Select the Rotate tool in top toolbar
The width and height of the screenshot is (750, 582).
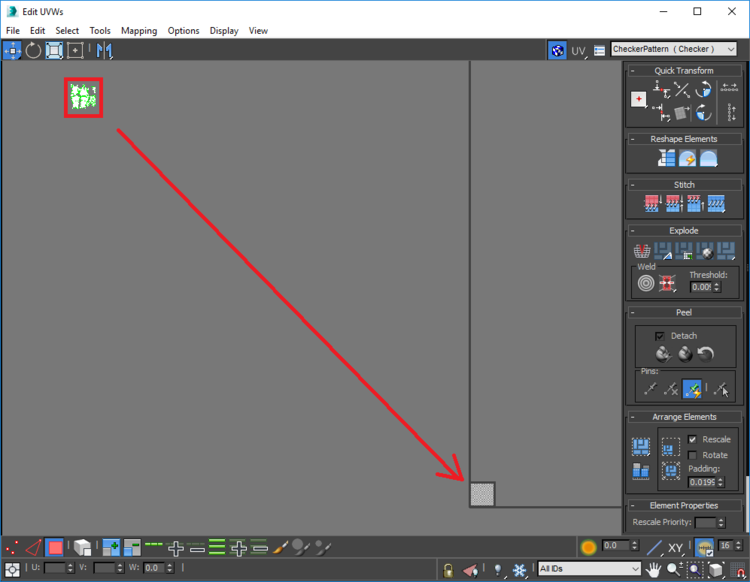(x=33, y=50)
